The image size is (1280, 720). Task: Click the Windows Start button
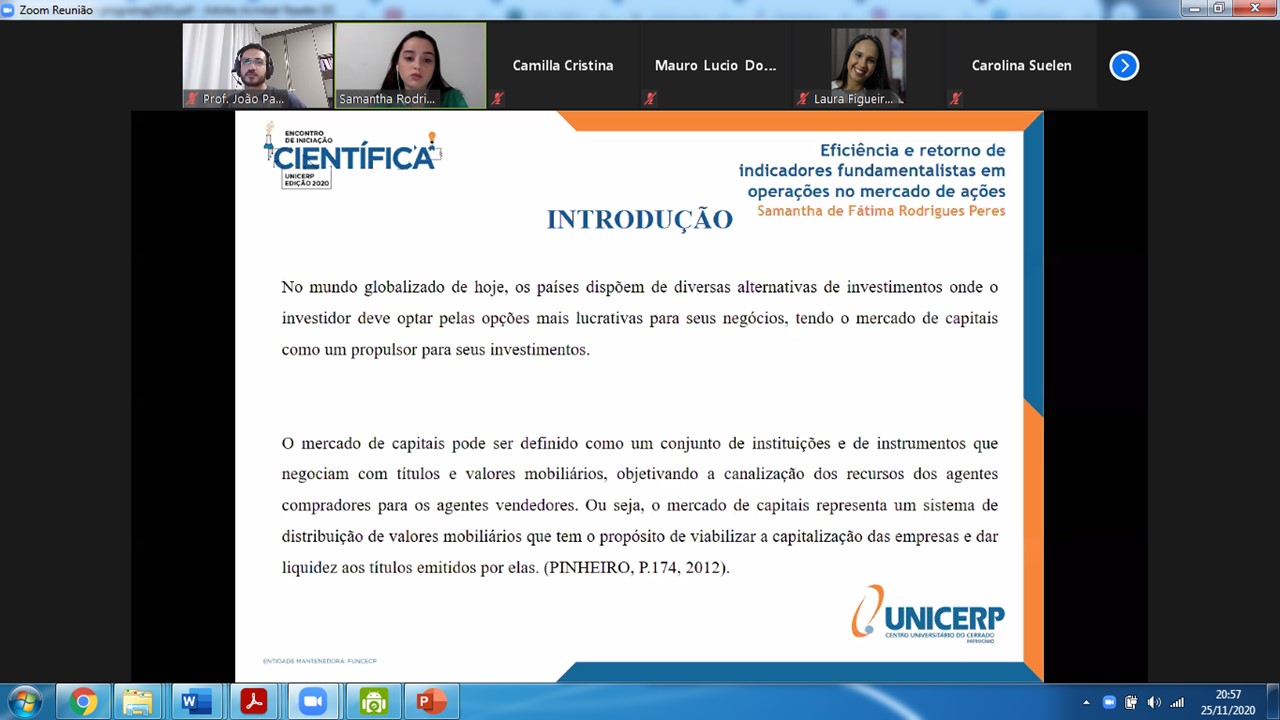[x=24, y=702]
